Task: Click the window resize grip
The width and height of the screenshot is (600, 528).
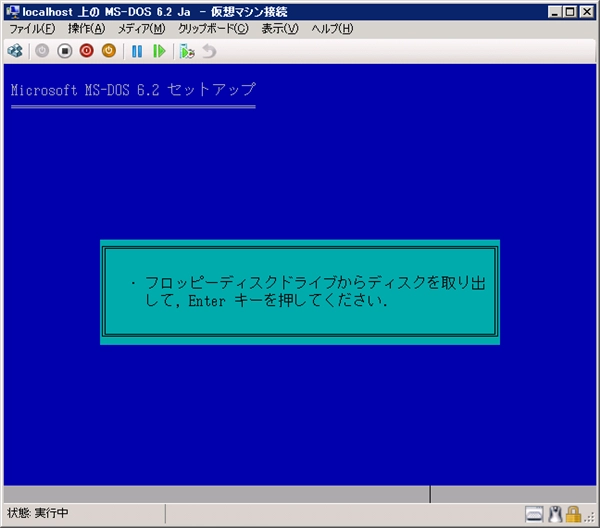Action: pyautogui.click(x=589, y=517)
